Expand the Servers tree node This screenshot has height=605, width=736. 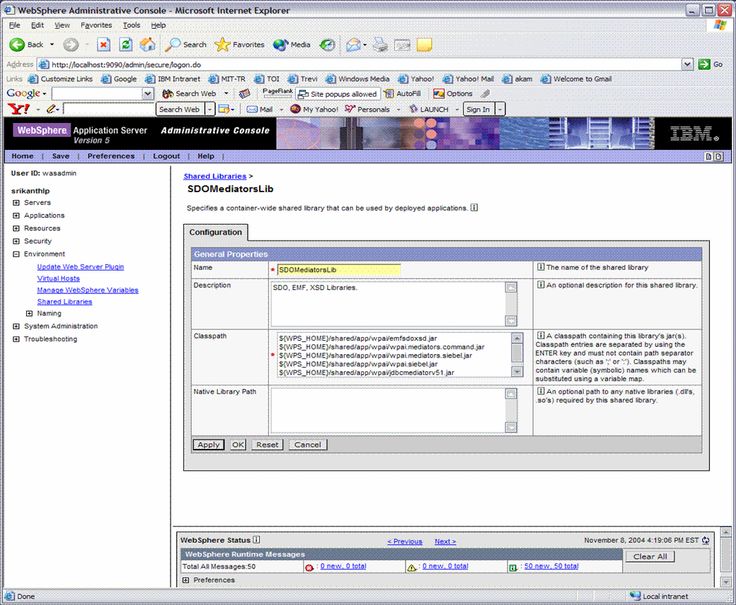(x=16, y=203)
